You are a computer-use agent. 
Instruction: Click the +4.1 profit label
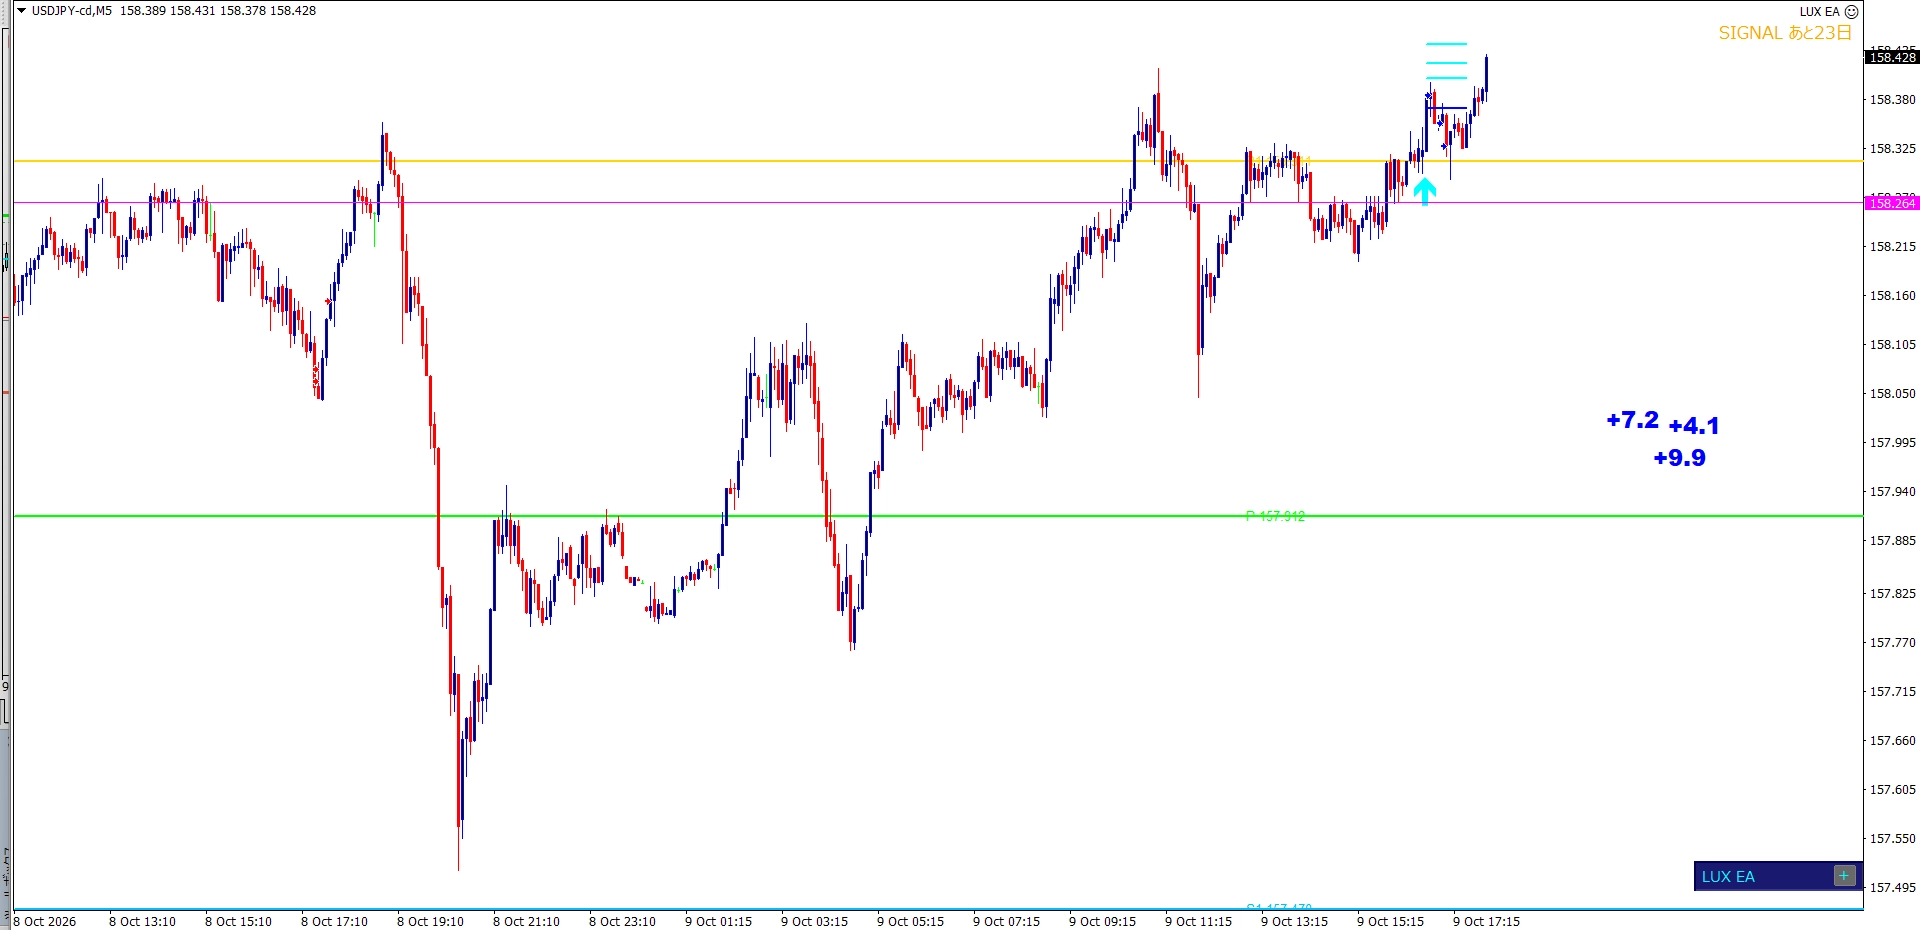pyautogui.click(x=1694, y=426)
